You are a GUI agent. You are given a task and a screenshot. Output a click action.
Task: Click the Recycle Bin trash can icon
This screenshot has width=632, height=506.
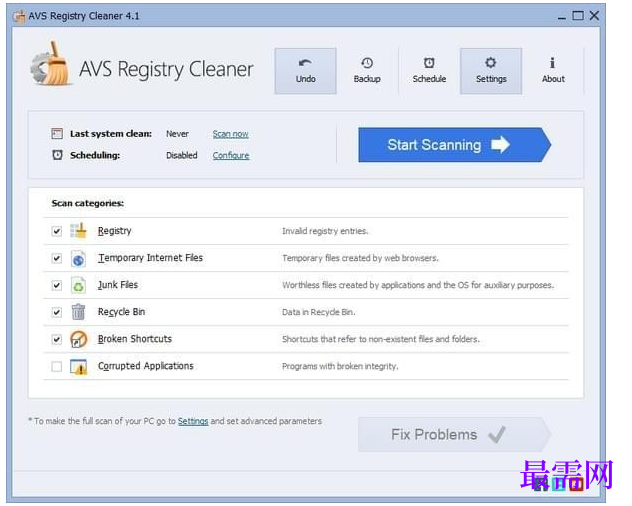[x=79, y=312]
